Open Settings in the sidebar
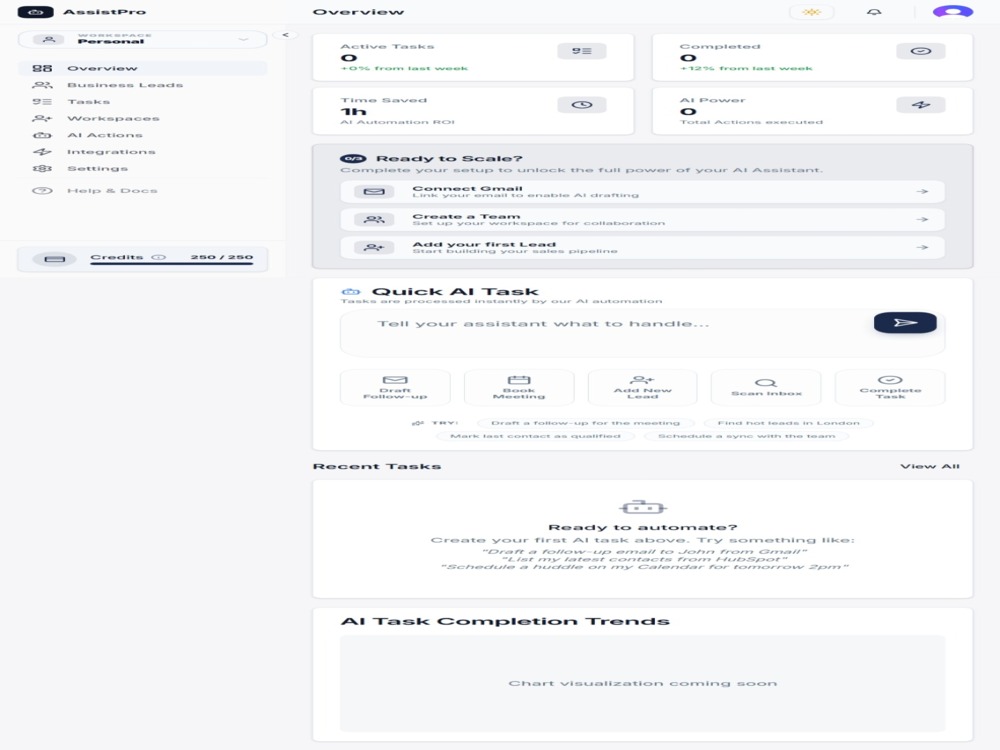This screenshot has height=750, width=1000. tap(142, 168)
